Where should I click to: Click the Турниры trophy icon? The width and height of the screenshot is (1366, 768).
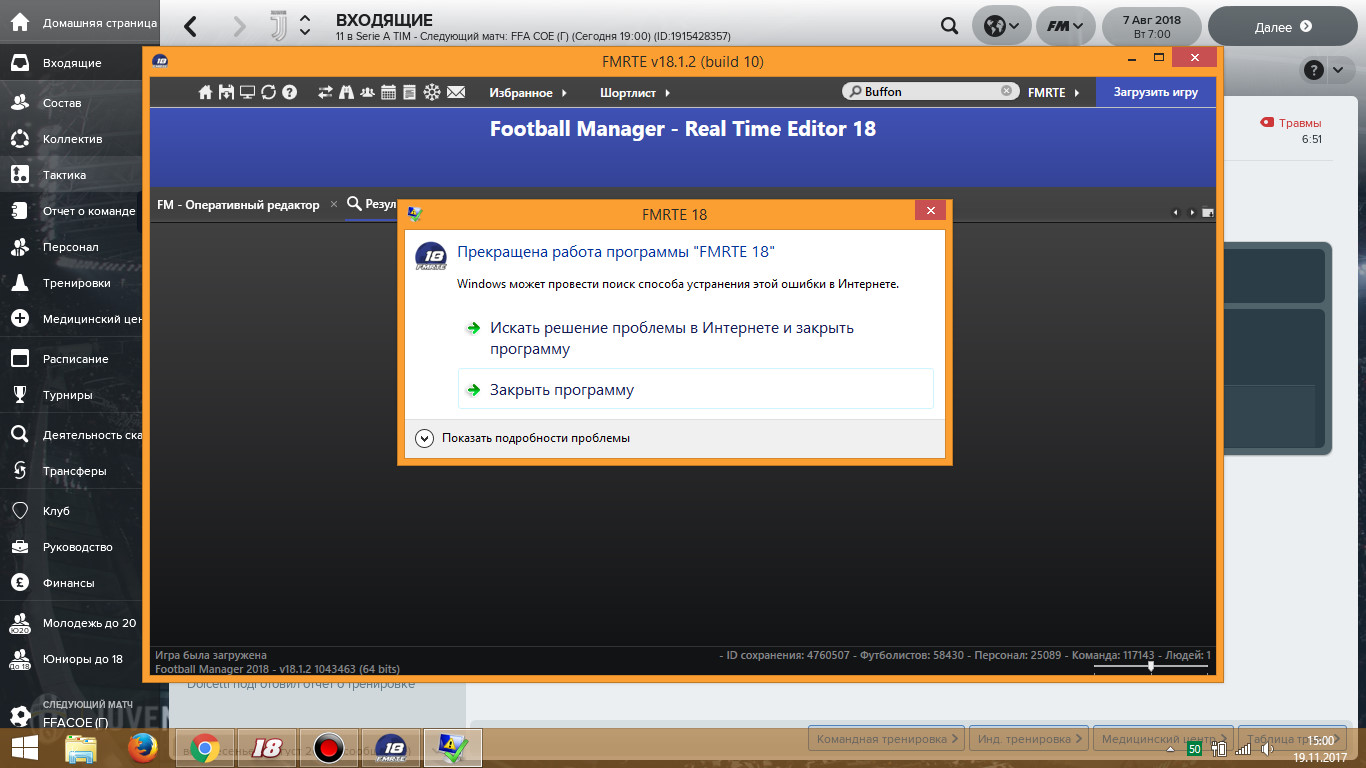point(19,395)
